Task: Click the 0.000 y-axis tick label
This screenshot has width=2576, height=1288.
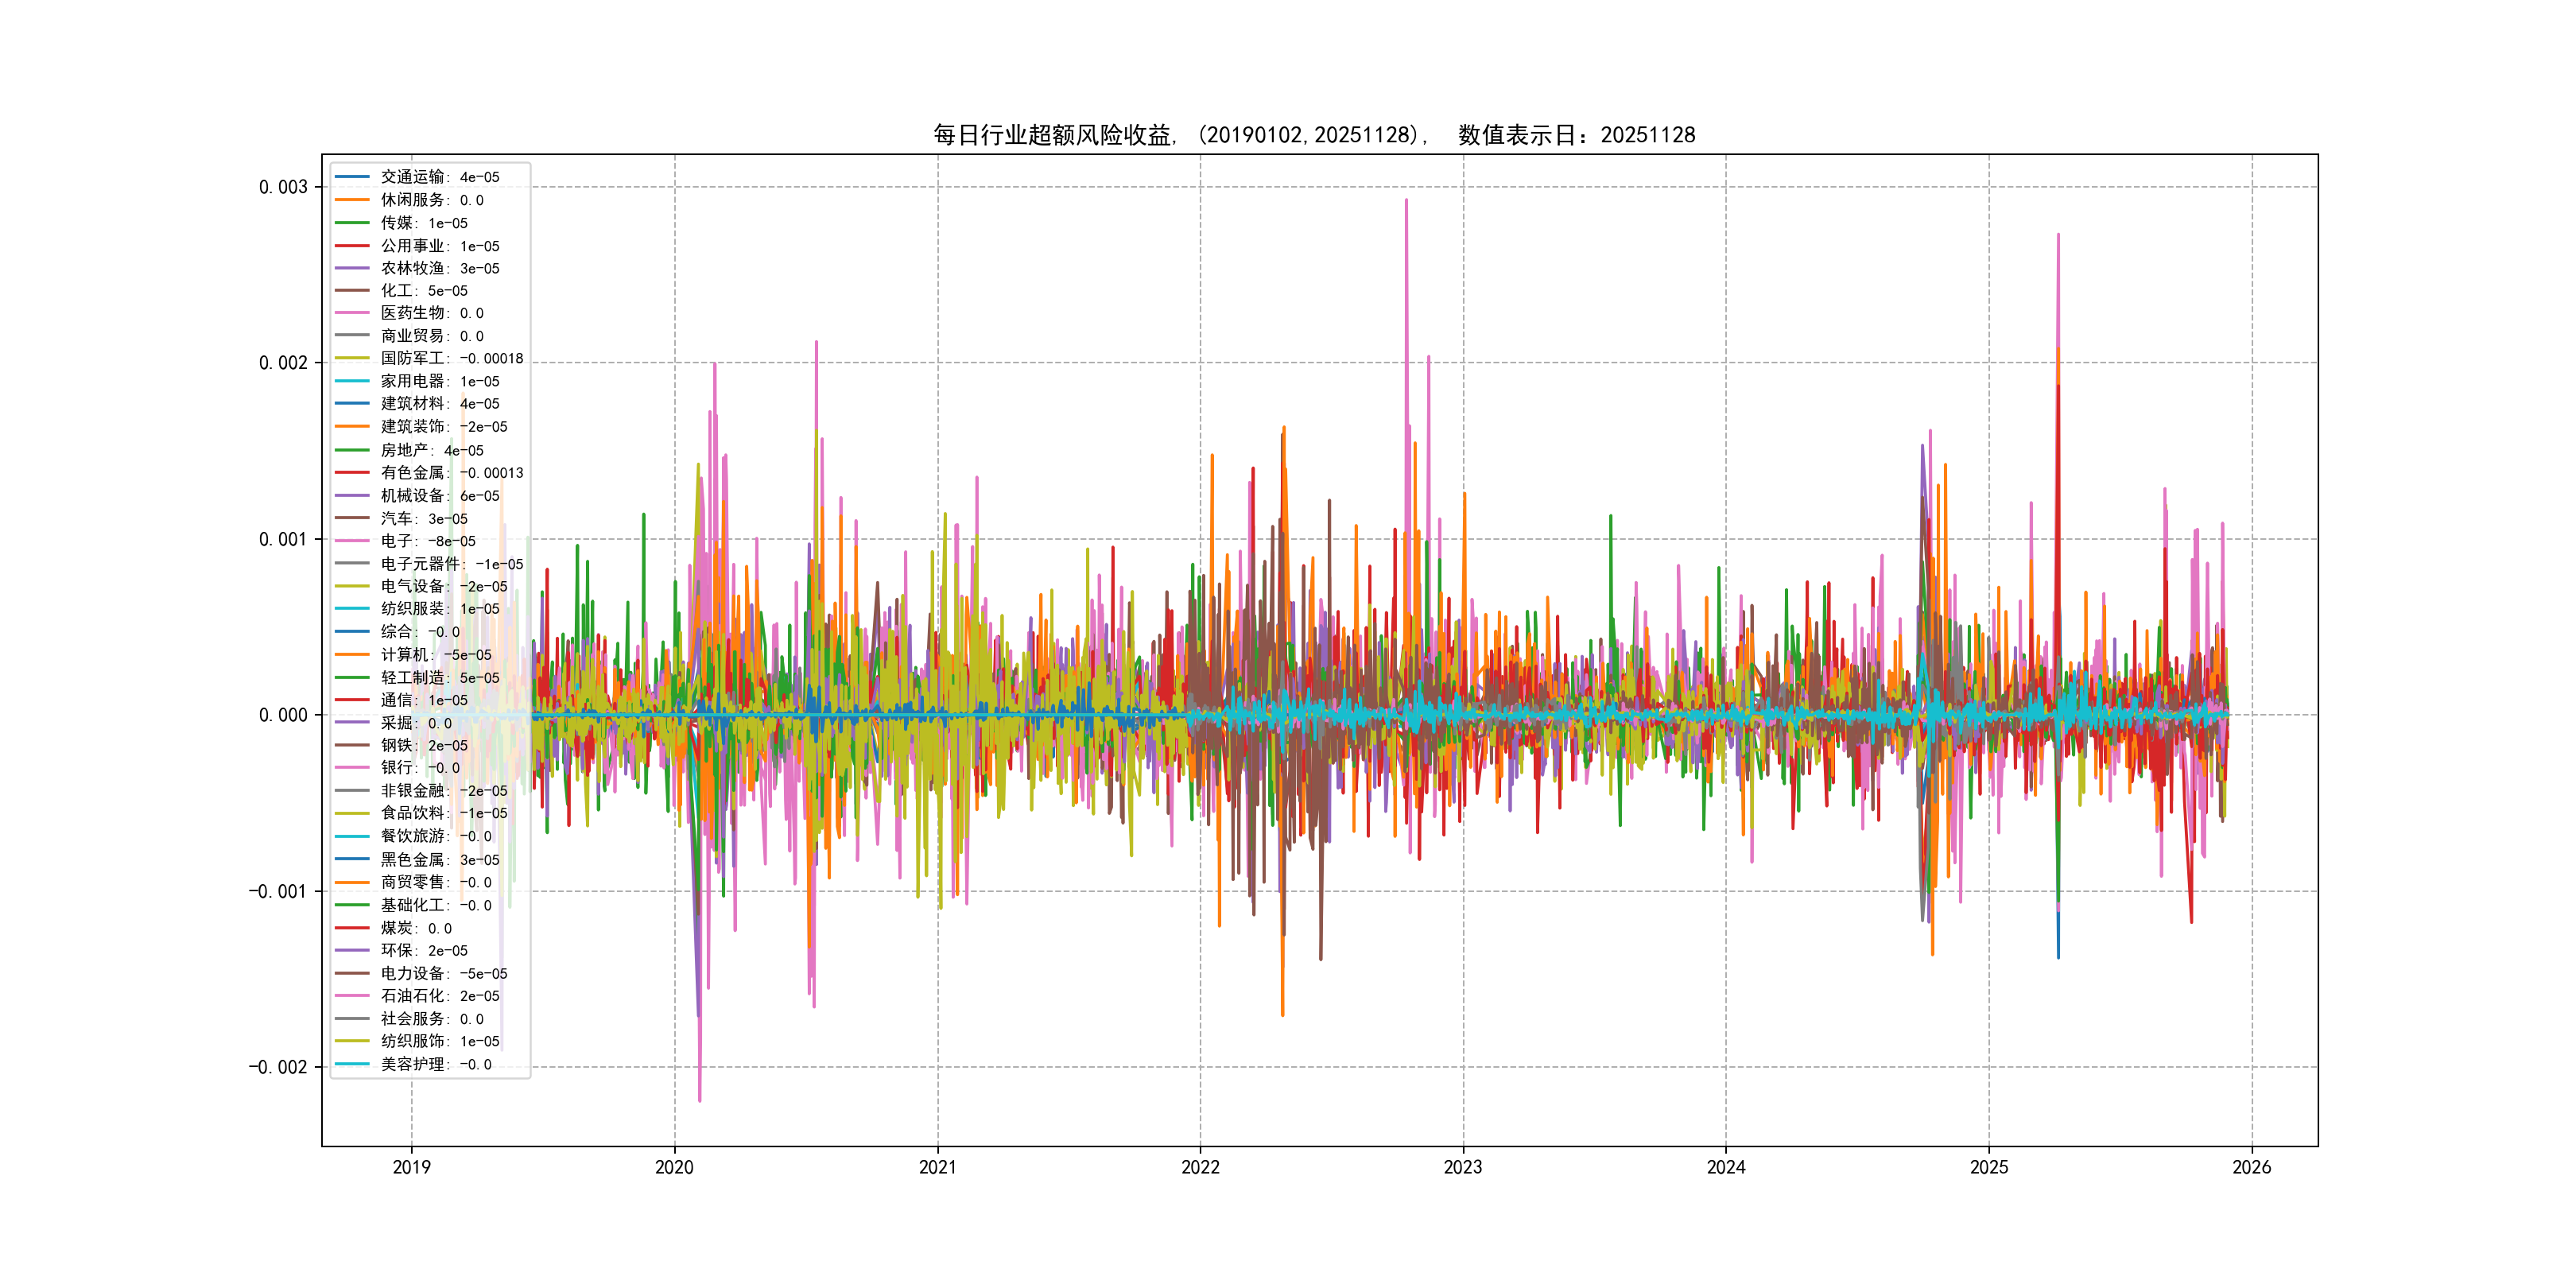Action: [283, 715]
